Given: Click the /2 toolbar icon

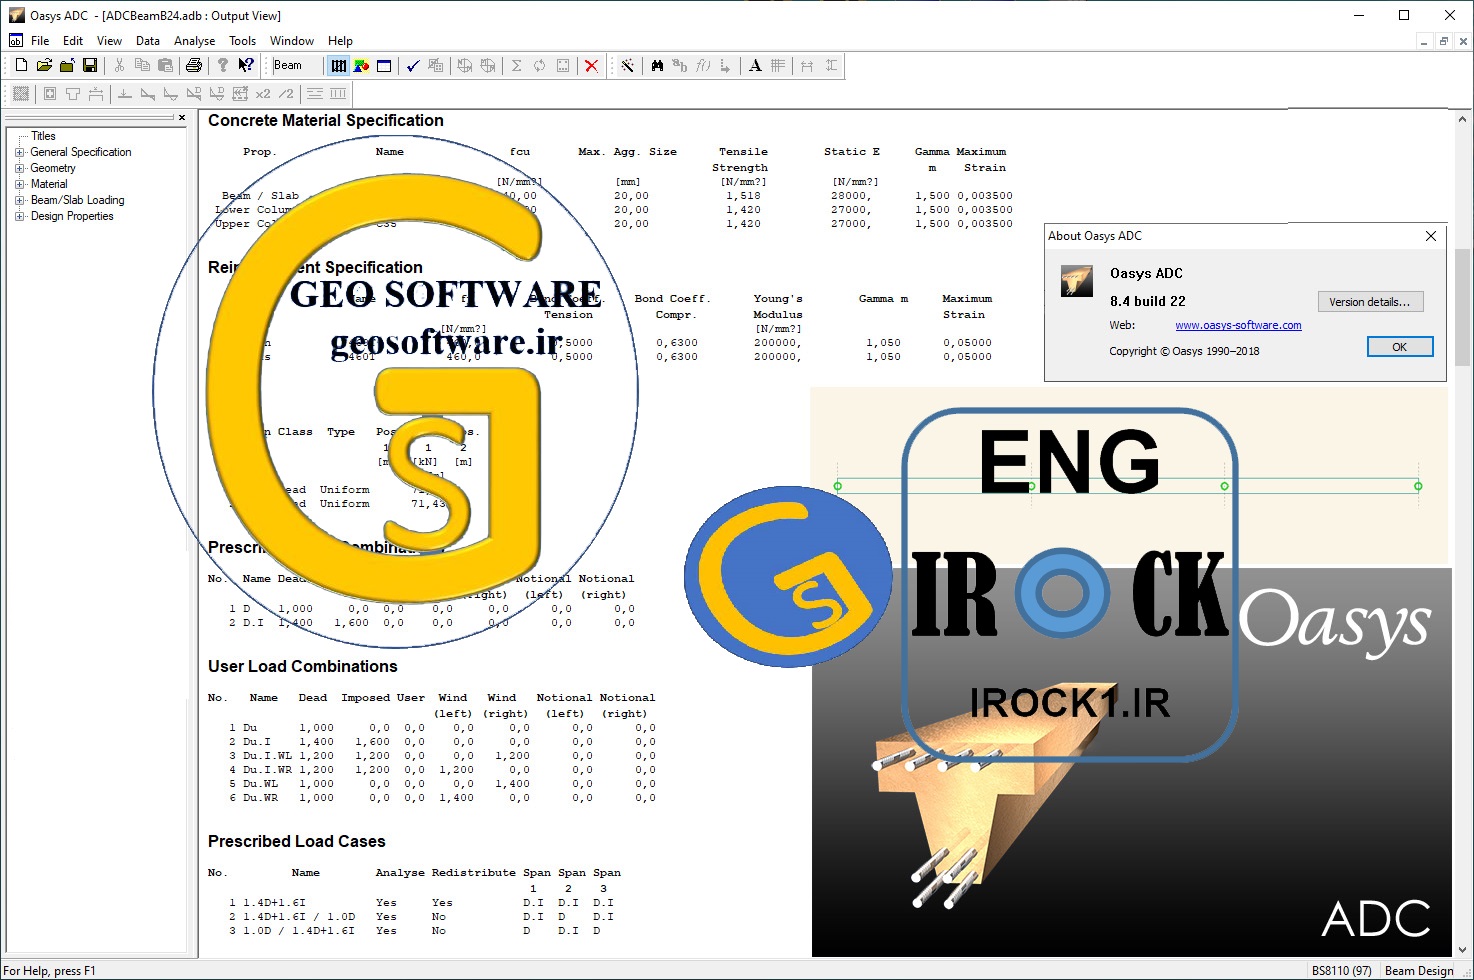Looking at the screenshot, I should [x=286, y=94].
